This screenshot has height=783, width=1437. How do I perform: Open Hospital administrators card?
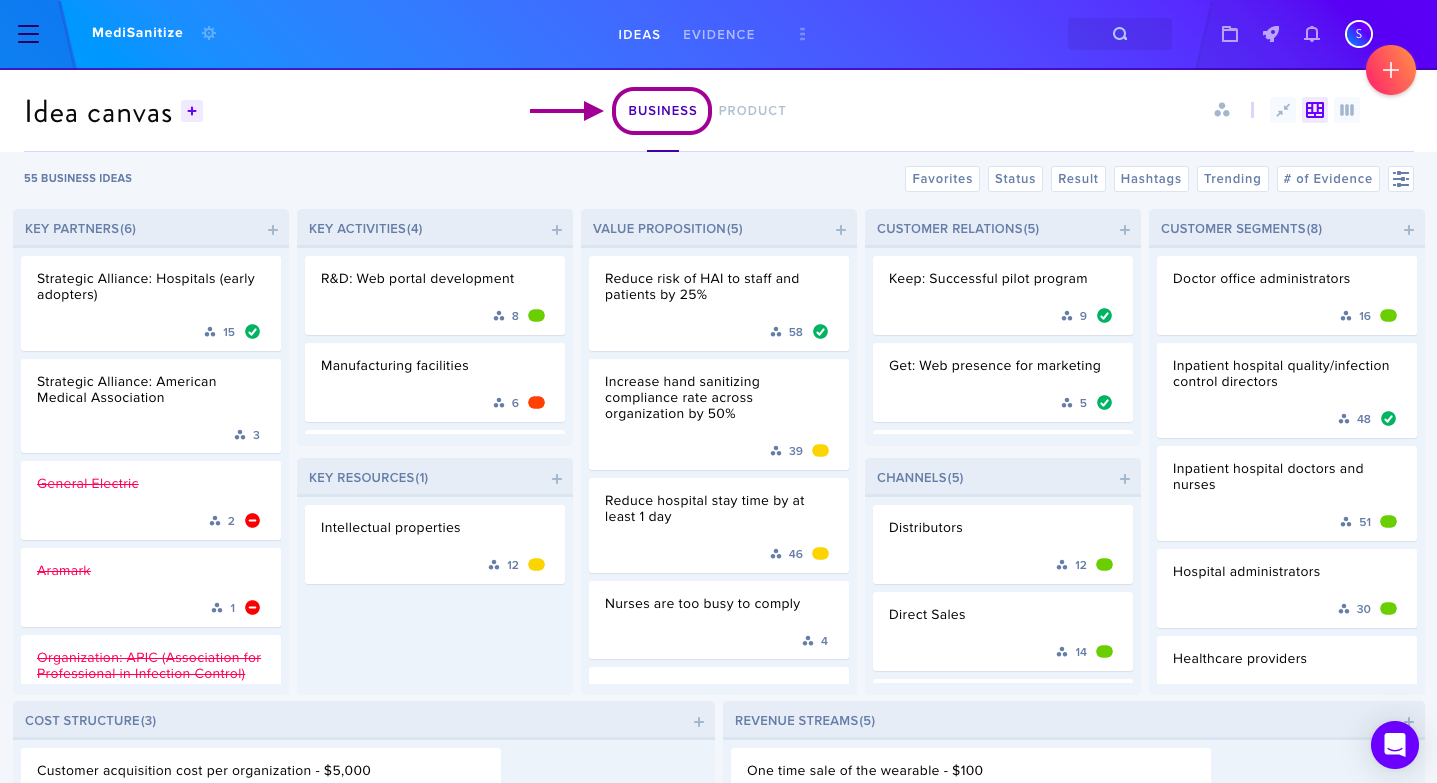click(1287, 588)
